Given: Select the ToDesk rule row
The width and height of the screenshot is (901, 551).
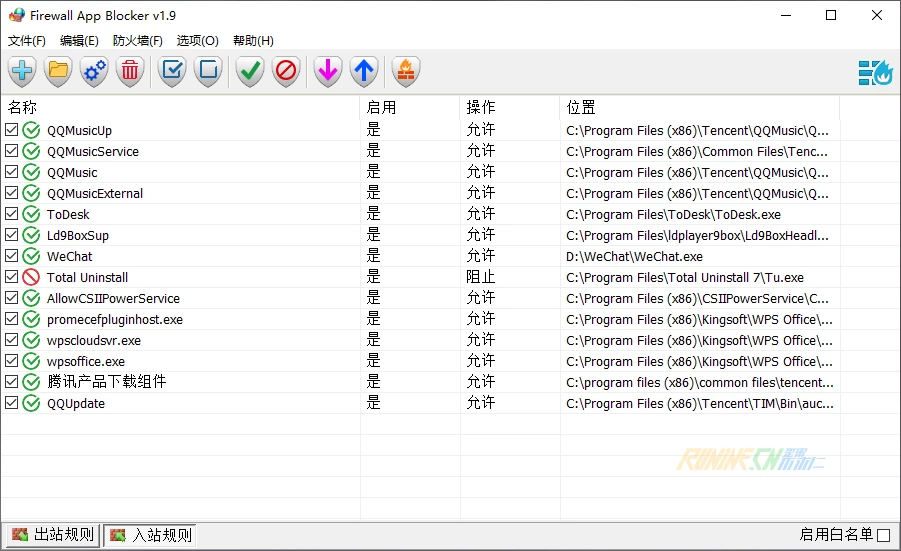Looking at the screenshot, I should tap(68, 215).
